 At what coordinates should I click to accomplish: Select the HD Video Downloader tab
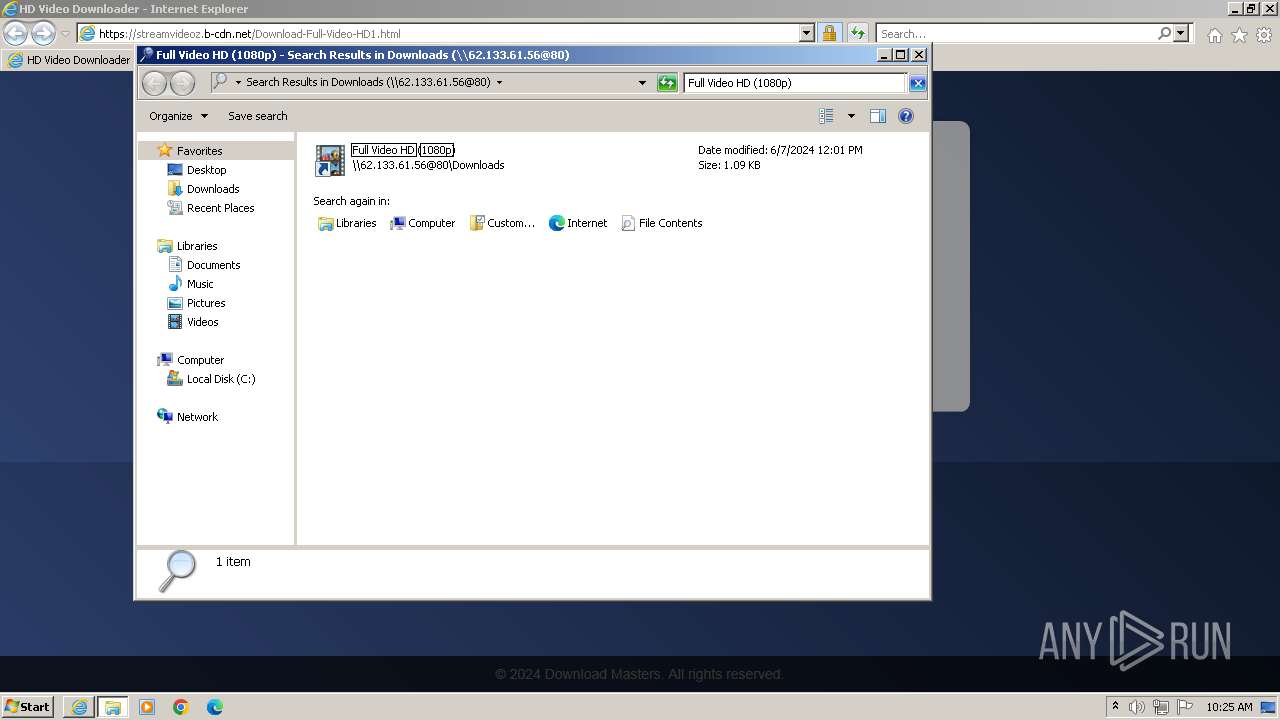point(68,60)
